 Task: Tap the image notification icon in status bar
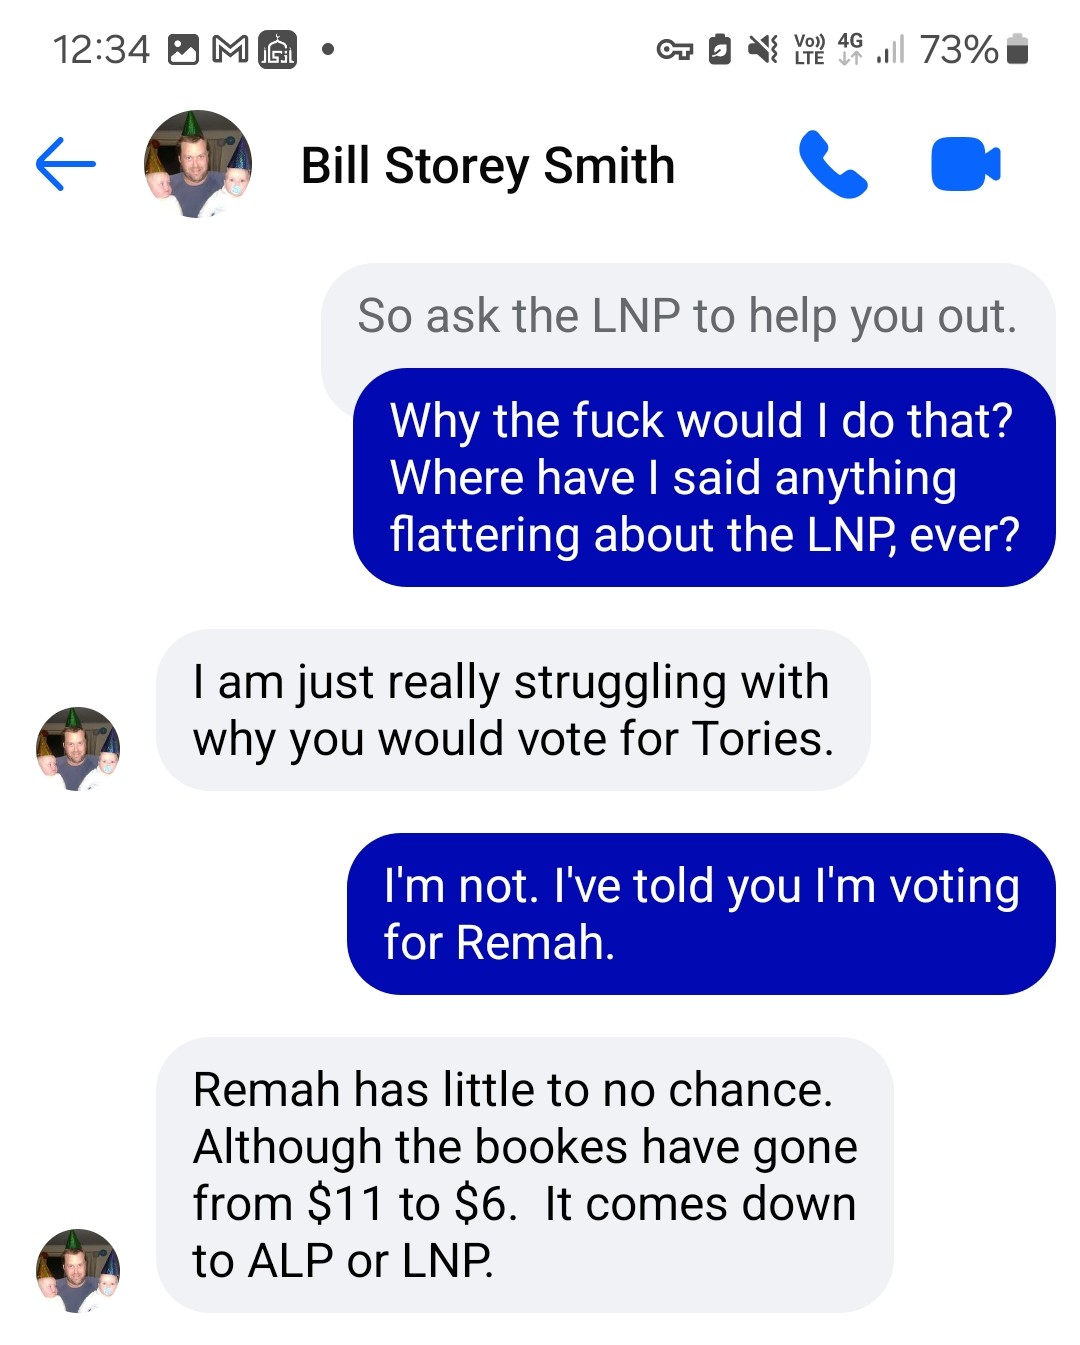click(x=183, y=49)
